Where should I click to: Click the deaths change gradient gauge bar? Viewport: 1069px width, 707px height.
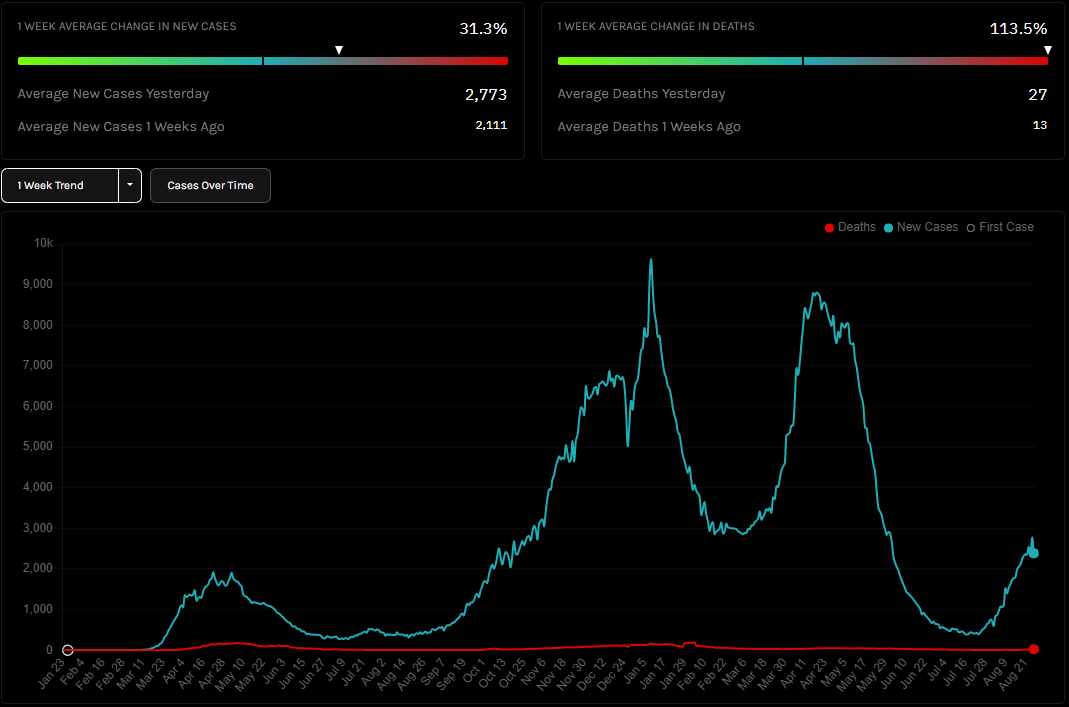click(x=802, y=61)
